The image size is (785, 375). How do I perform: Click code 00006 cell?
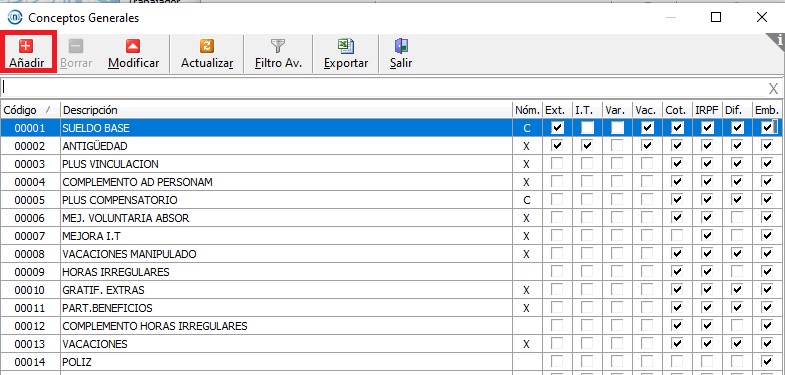click(x=30, y=218)
